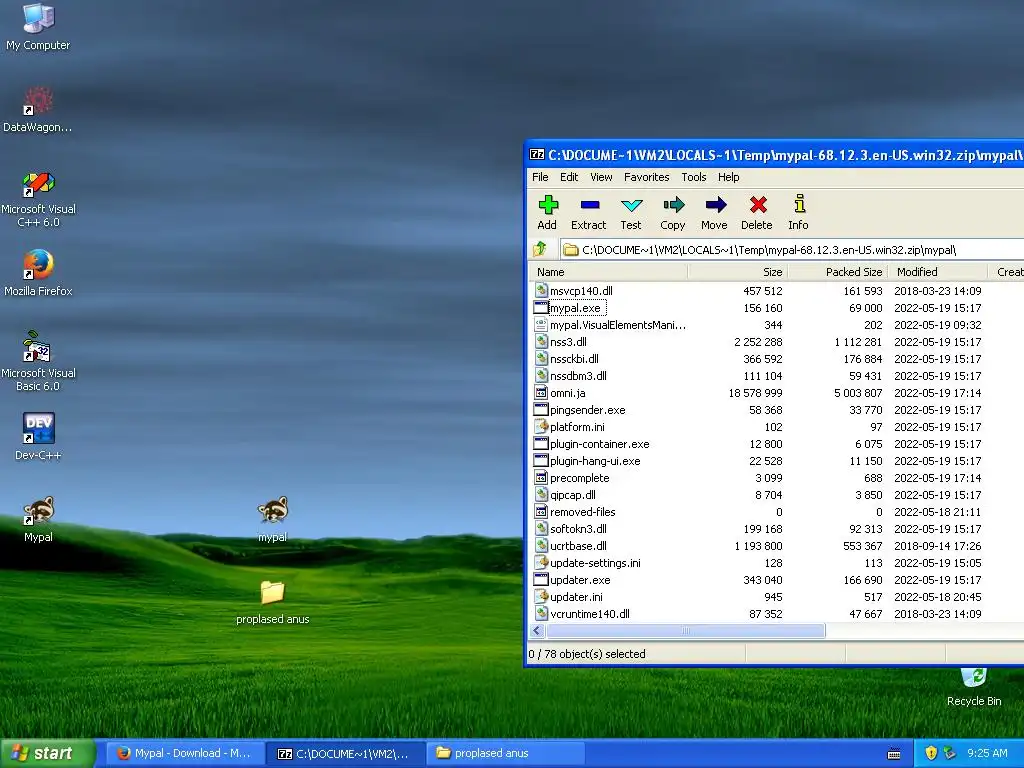The image size is (1024, 768).
Task: Click the Add toolbar icon in 7-Zip
Action: click(547, 212)
